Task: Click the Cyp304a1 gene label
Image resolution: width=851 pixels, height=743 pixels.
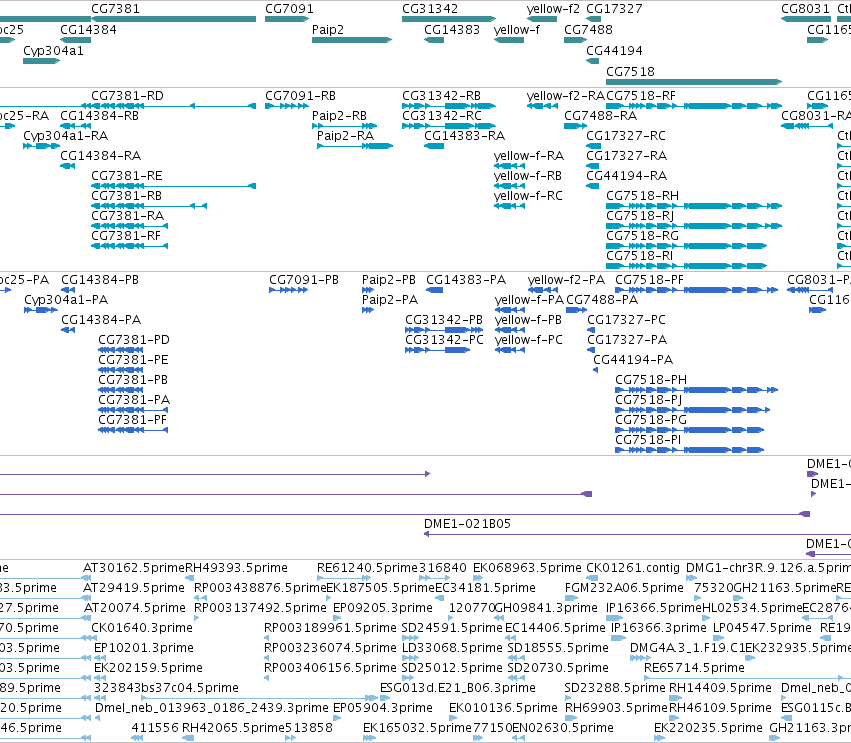Action: click(53, 50)
